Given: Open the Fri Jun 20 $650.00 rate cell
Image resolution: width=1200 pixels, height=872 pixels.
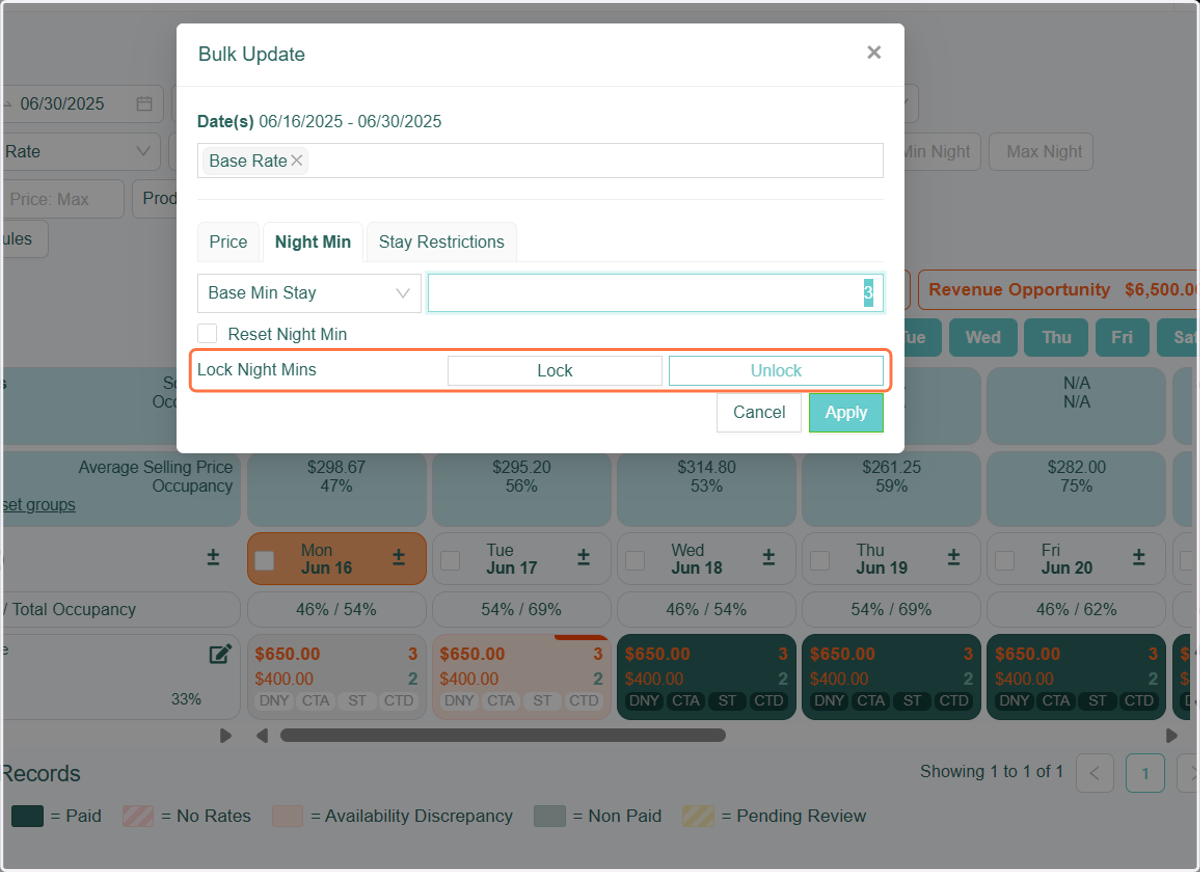Looking at the screenshot, I should 1077,677.
